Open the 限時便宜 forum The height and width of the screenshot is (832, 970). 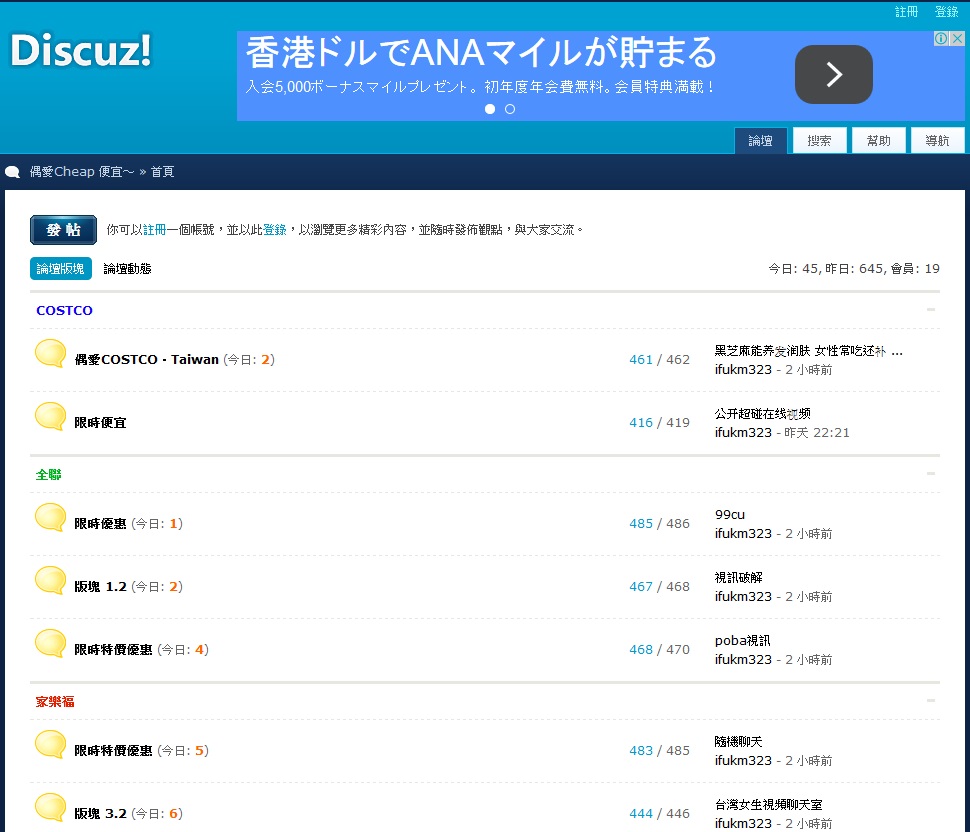100,423
